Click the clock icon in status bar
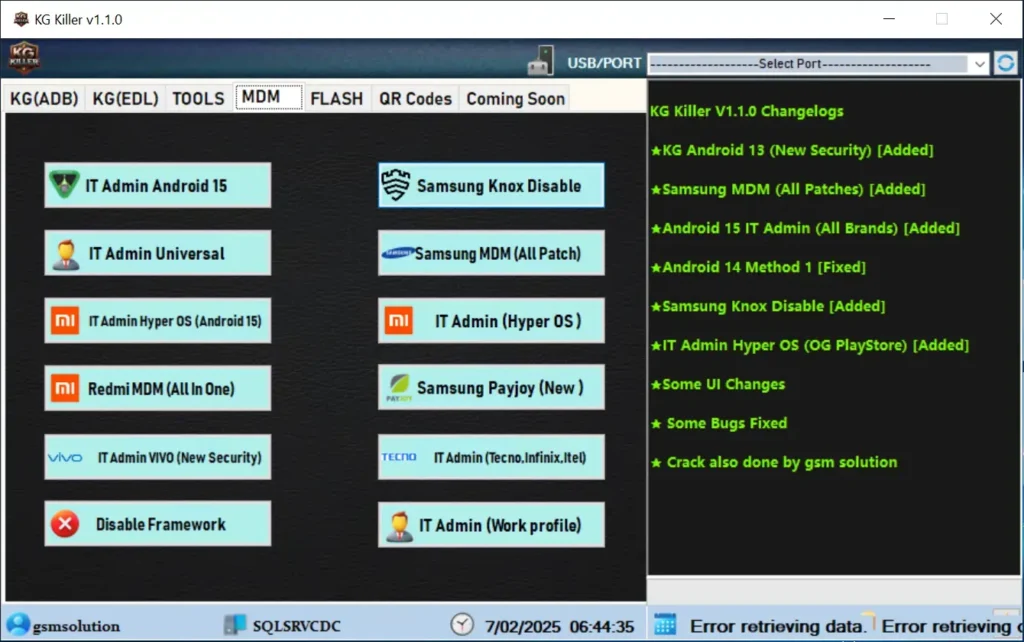The height and width of the screenshot is (642, 1024). 462,624
